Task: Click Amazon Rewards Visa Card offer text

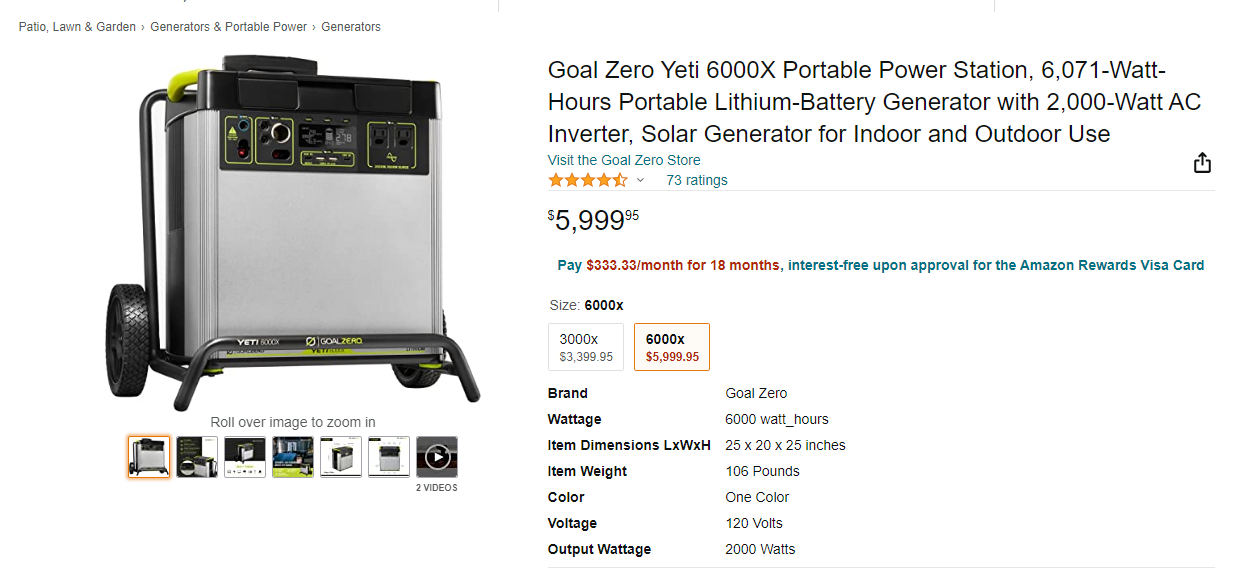Action: pyautogui.click(x=1112, y=265)
